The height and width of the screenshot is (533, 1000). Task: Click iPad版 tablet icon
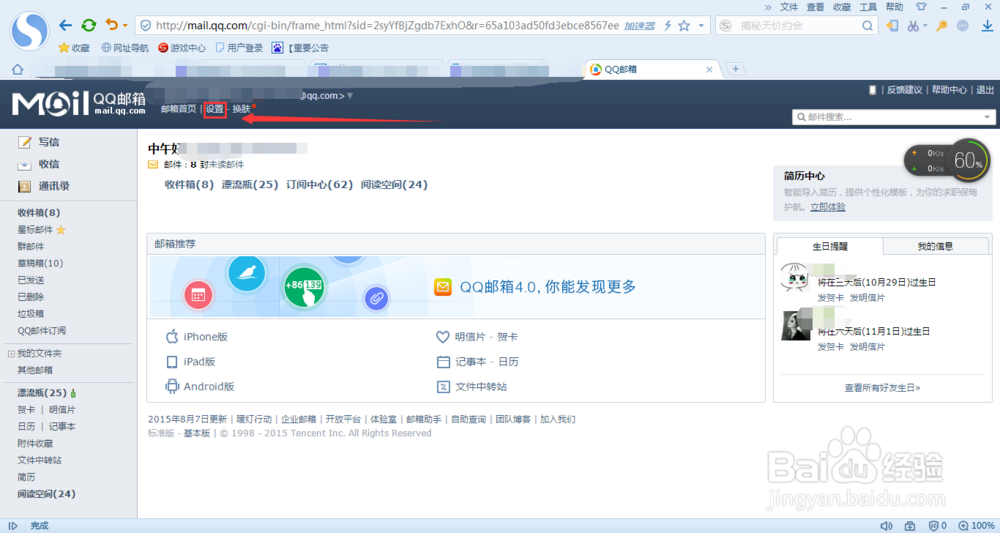[x=172, y=361]
